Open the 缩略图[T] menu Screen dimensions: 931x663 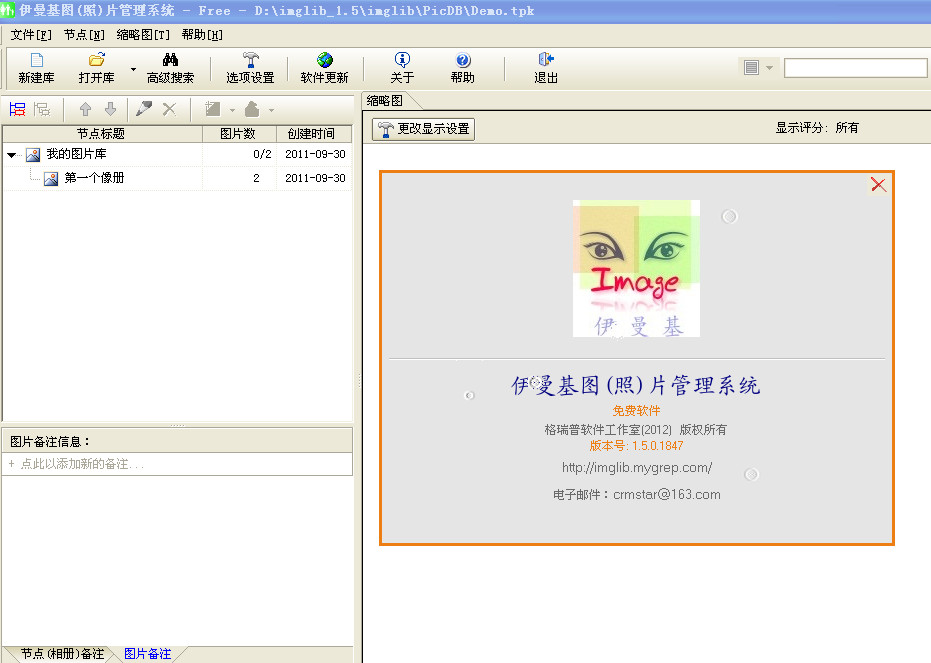point(142,35)
